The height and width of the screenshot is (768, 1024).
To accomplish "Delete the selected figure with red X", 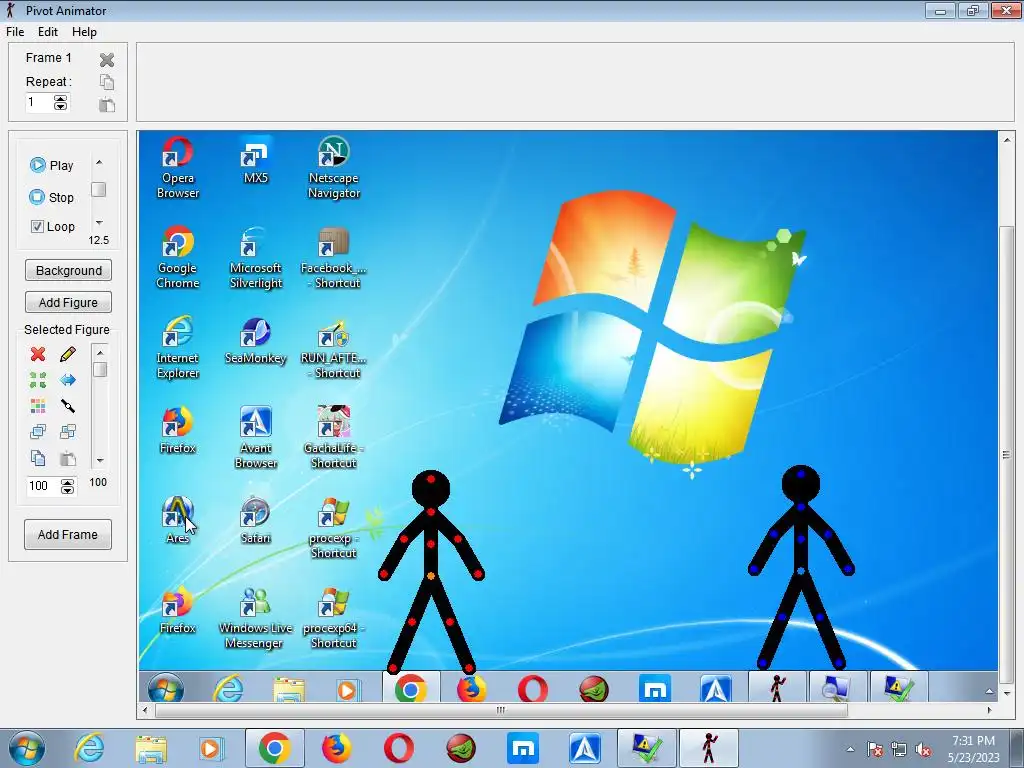I will click(x=38, y=354).
